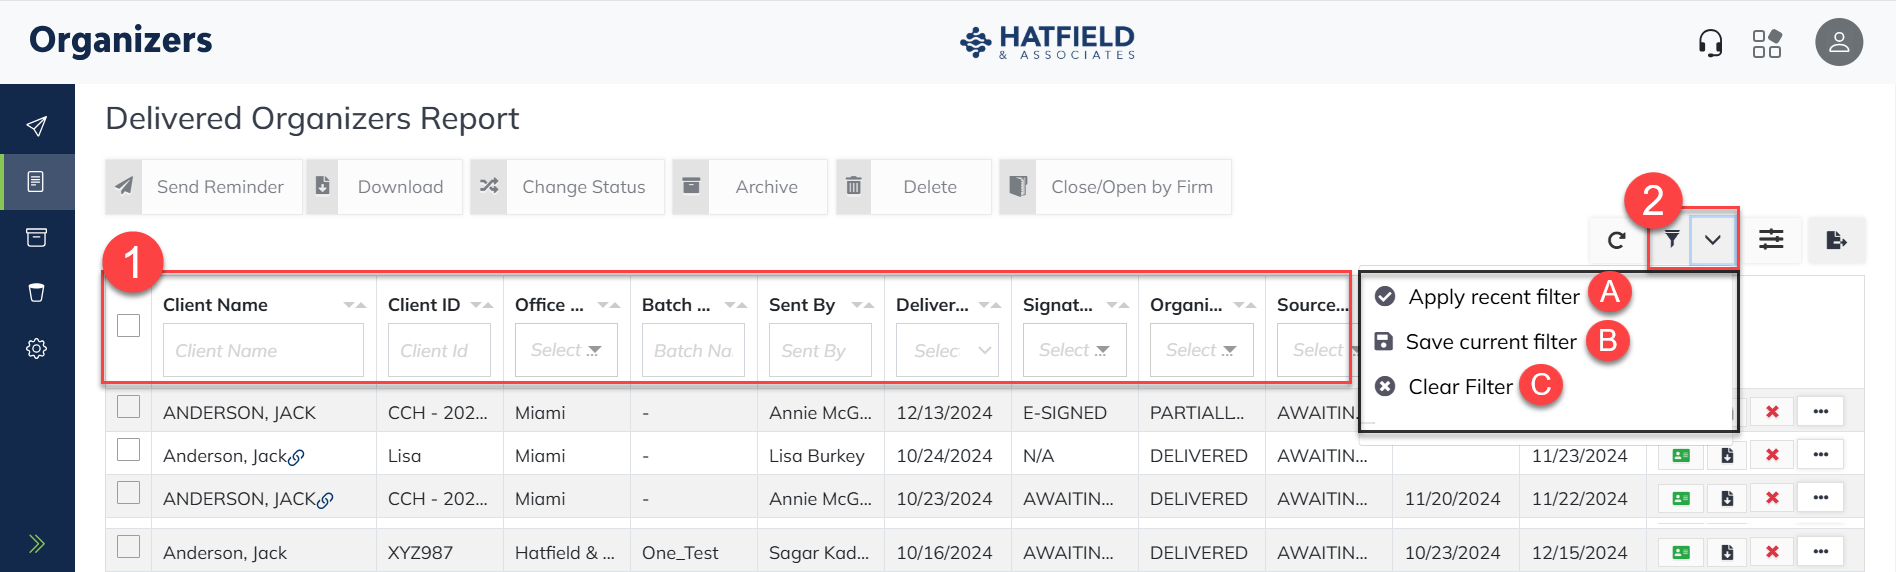Click the export to file icon

(x=1836, y=240)
